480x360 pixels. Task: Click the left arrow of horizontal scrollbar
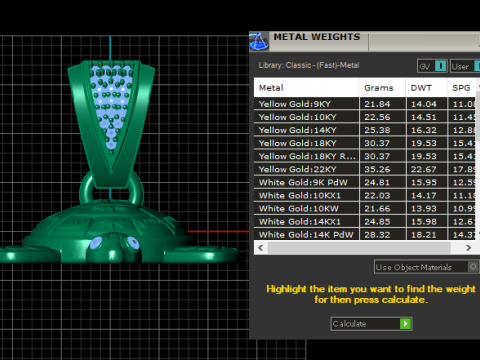[x=261, y=248]
